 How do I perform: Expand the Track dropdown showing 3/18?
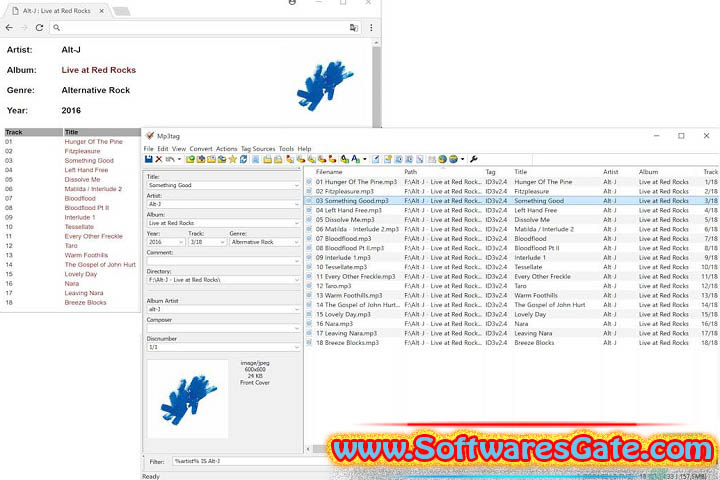pos(223,242)
